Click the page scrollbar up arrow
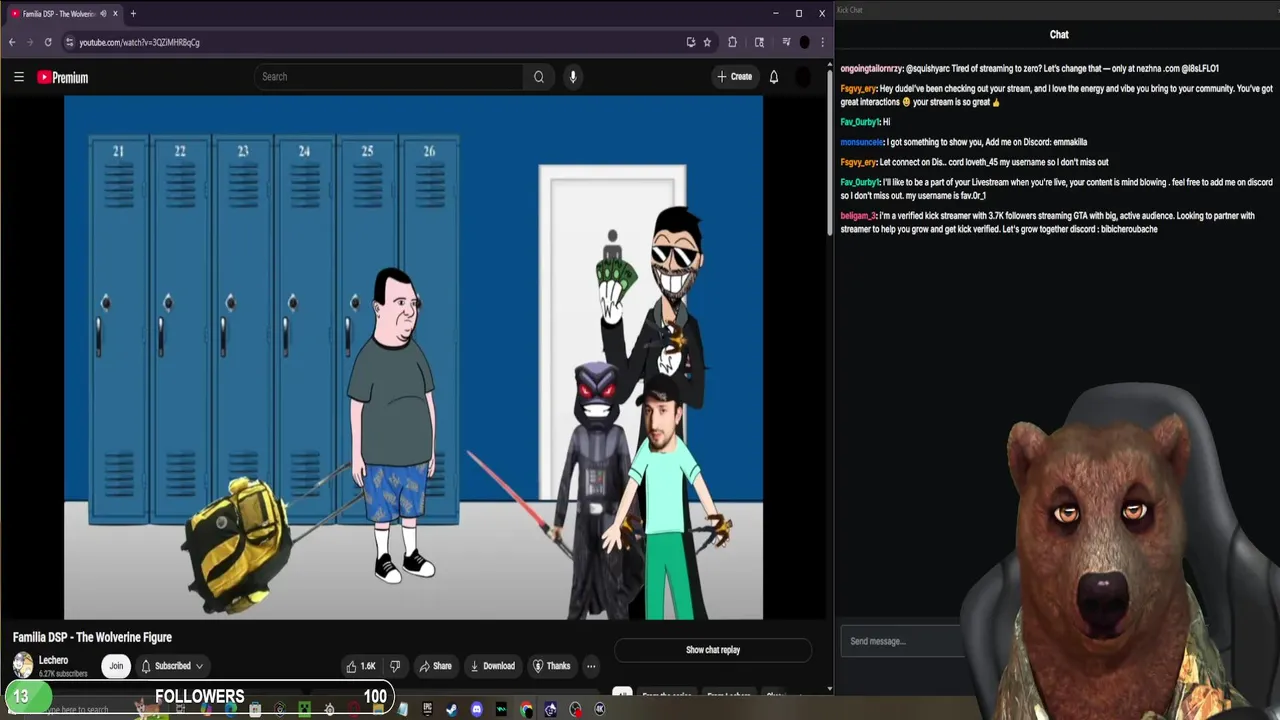Image resolution: width=1280 pixels, height=720 pixels. [x=829, y=65]
